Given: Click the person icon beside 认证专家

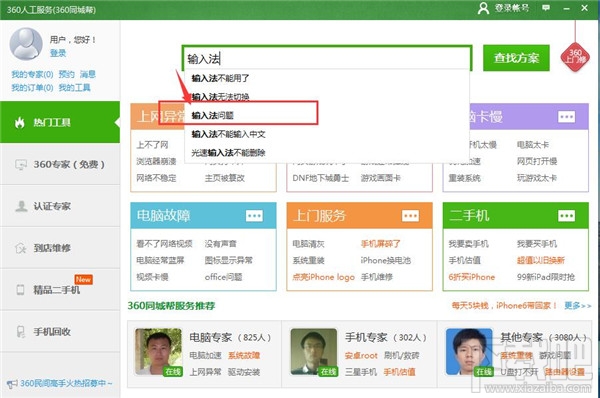Looking at the screenshot, I should click(x=21, y=206).
